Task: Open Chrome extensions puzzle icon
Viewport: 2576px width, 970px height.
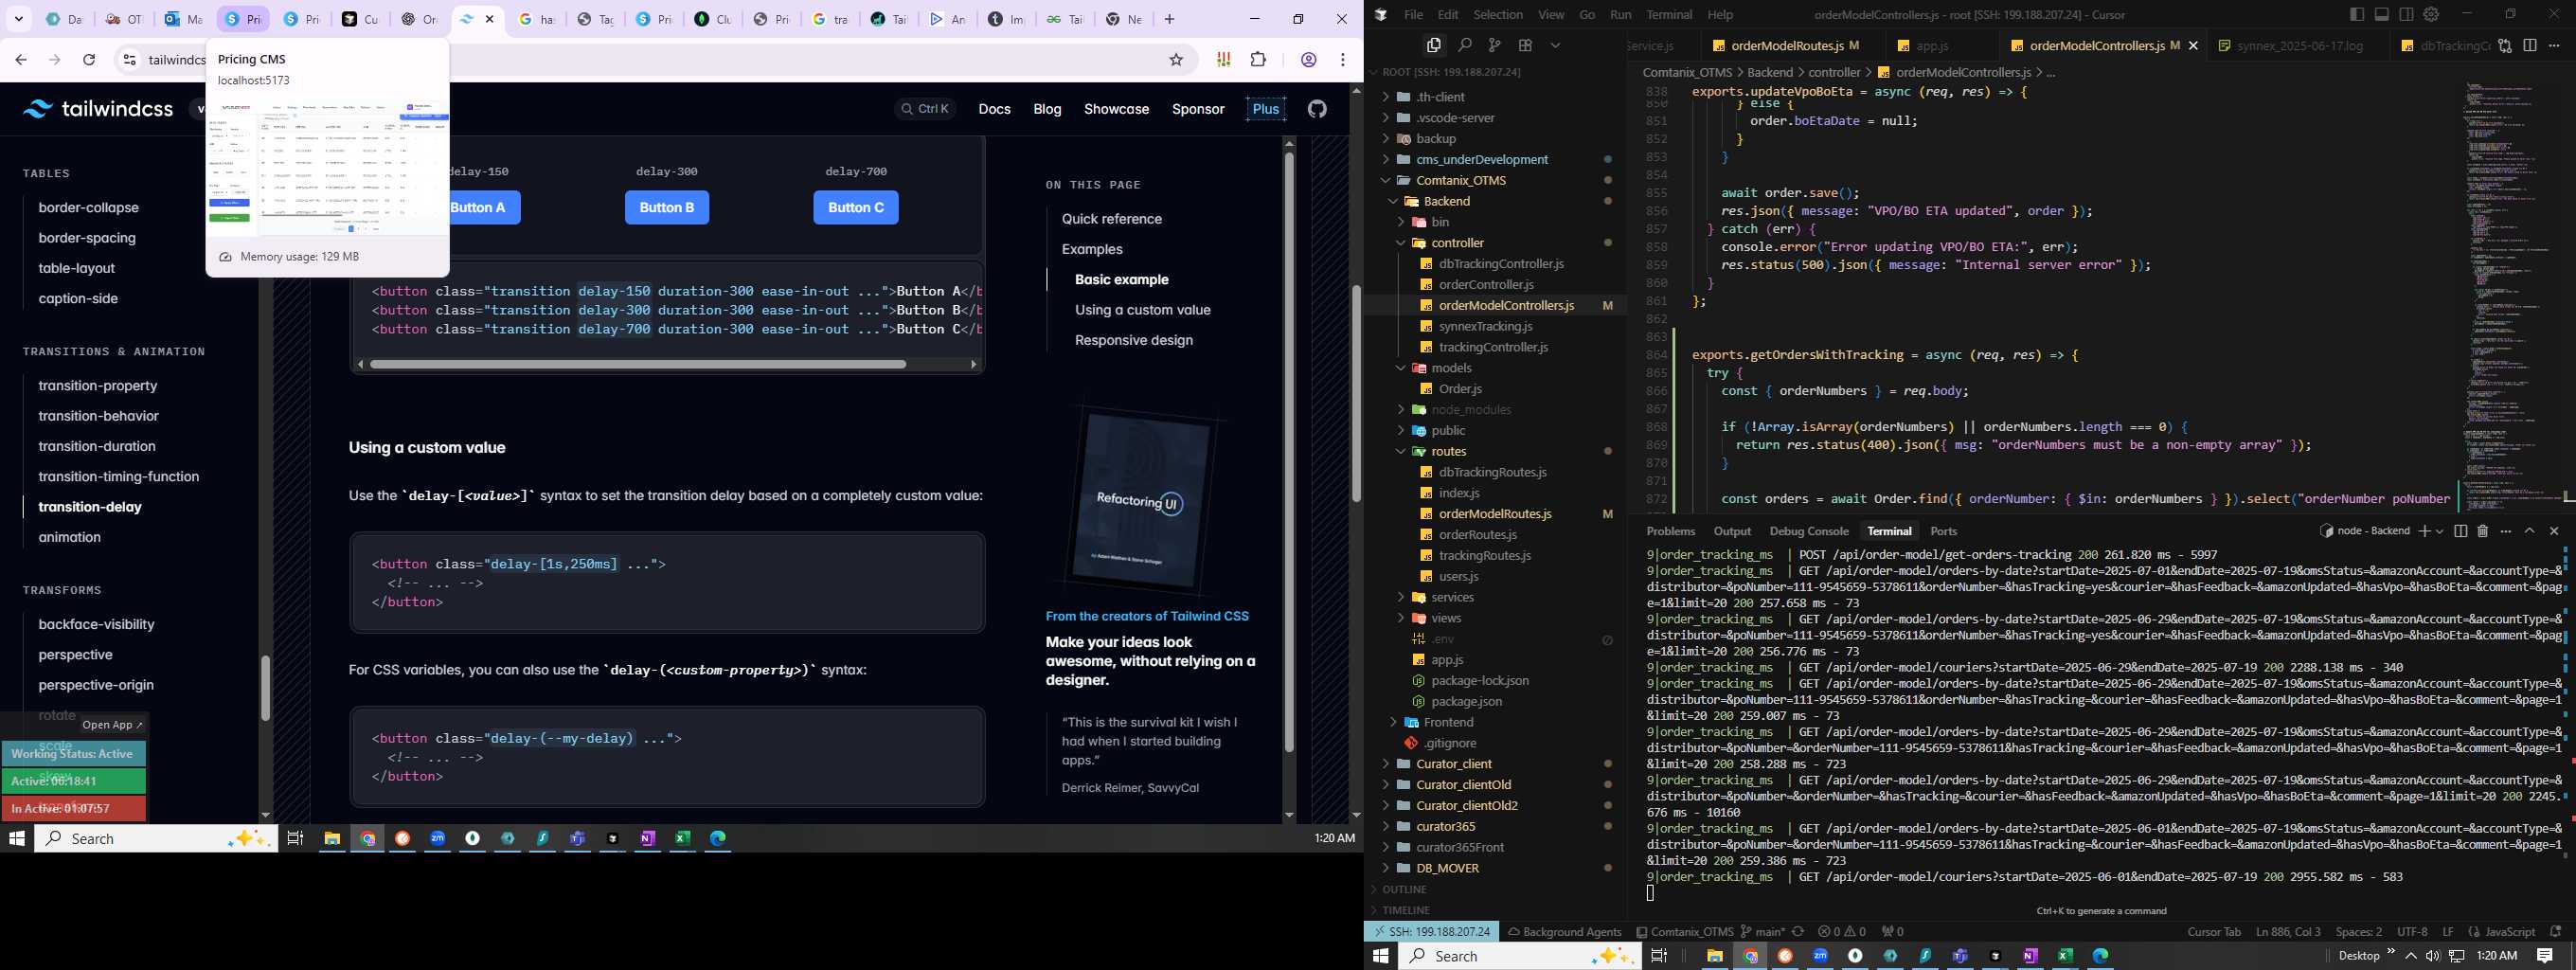Action: pyautogui.click(x=1259, y=60)
